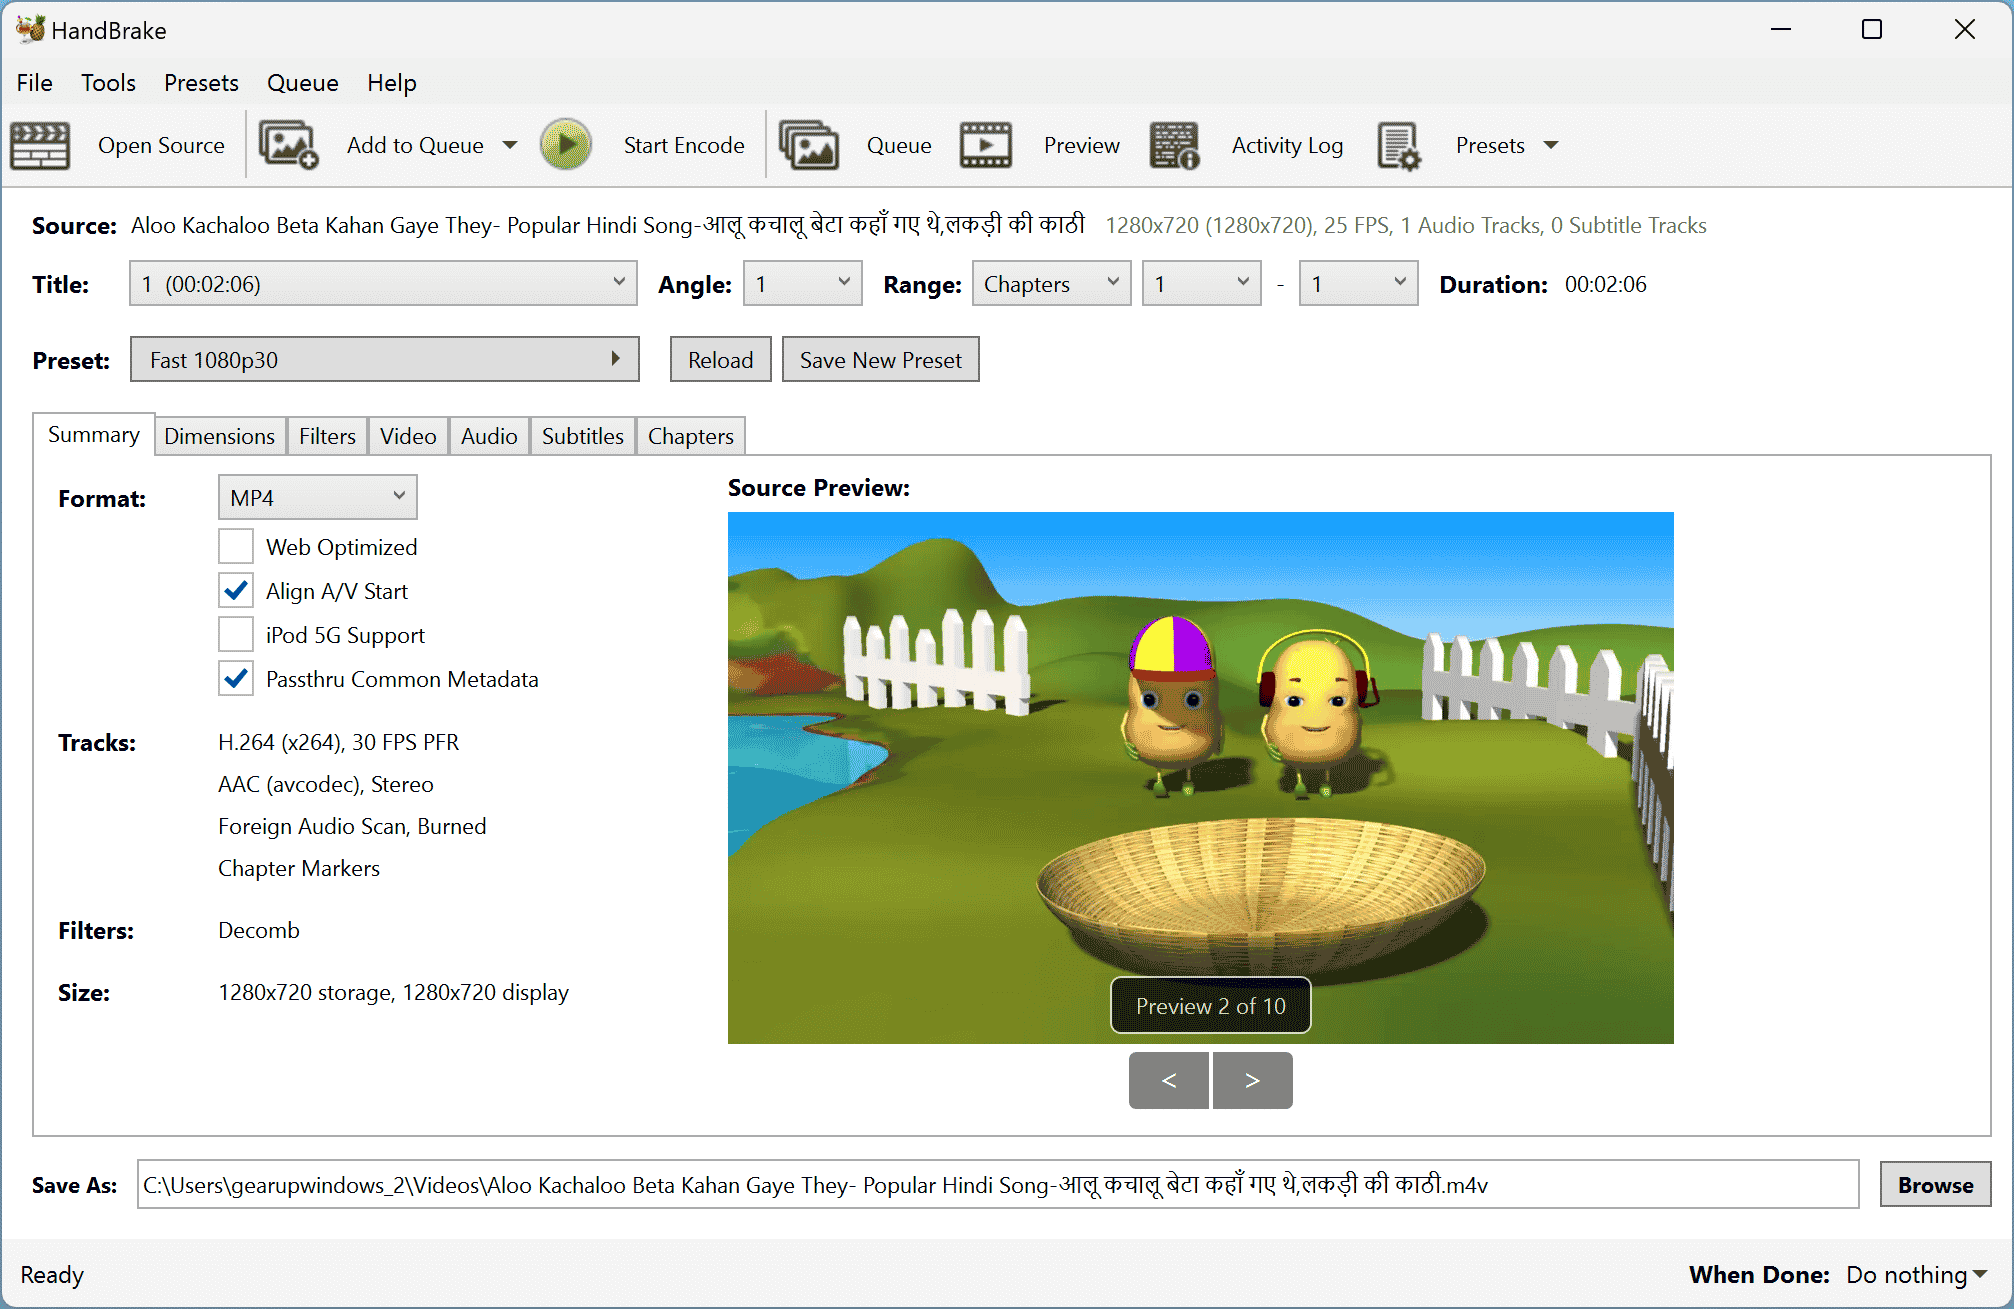Image resolution: width=2014 pixels, height=1309 pixels.
Task: Expand the Format MP4 dropdown
Action: point(317,497)
